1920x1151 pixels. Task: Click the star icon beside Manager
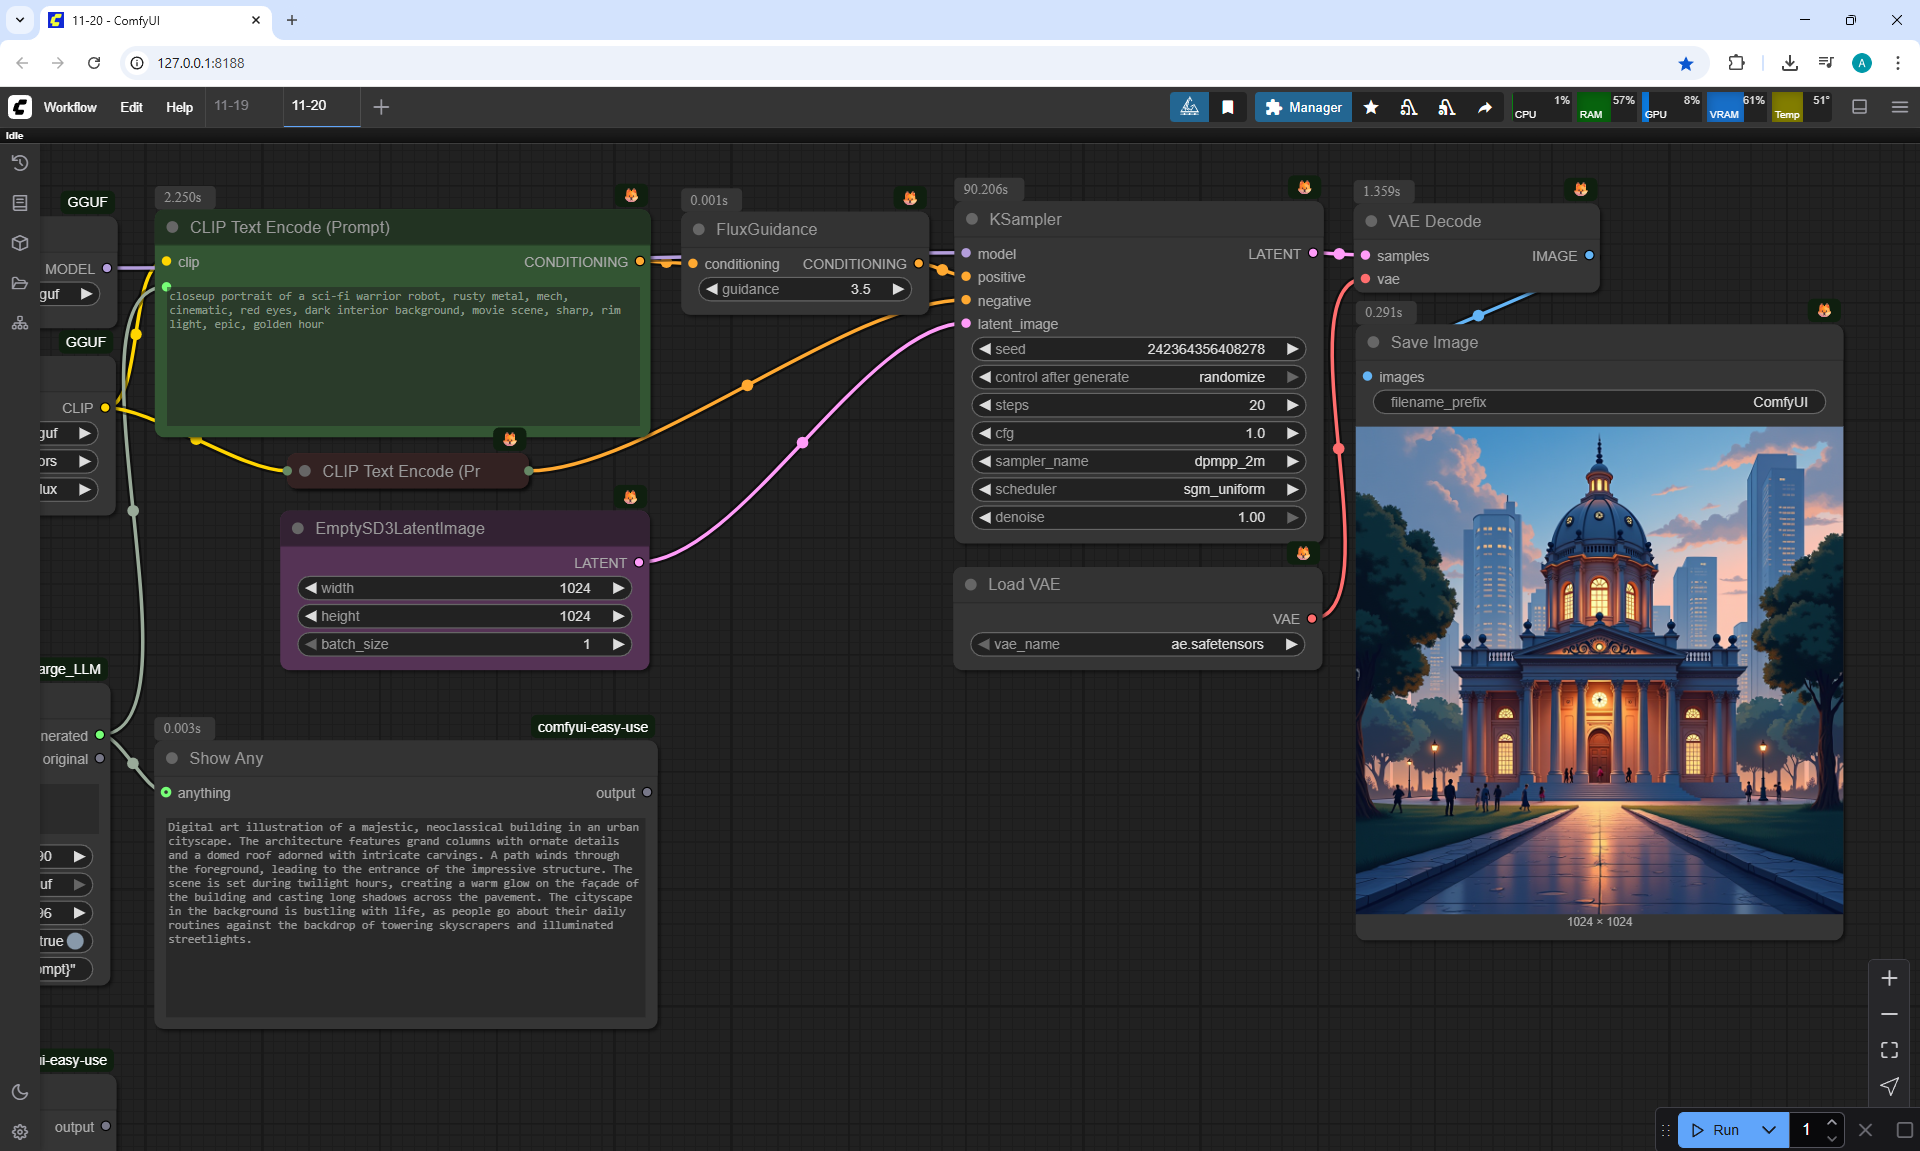pos(1371,107)
